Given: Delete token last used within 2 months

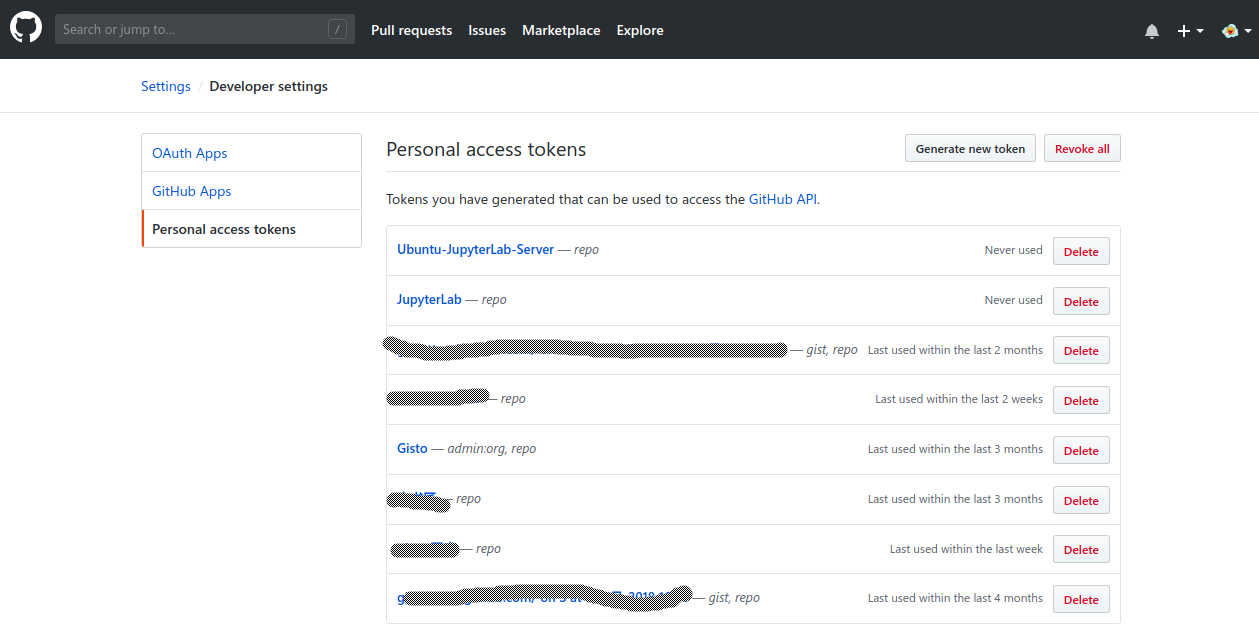Looking at the screenshot, I should [x=1081, y=351].
